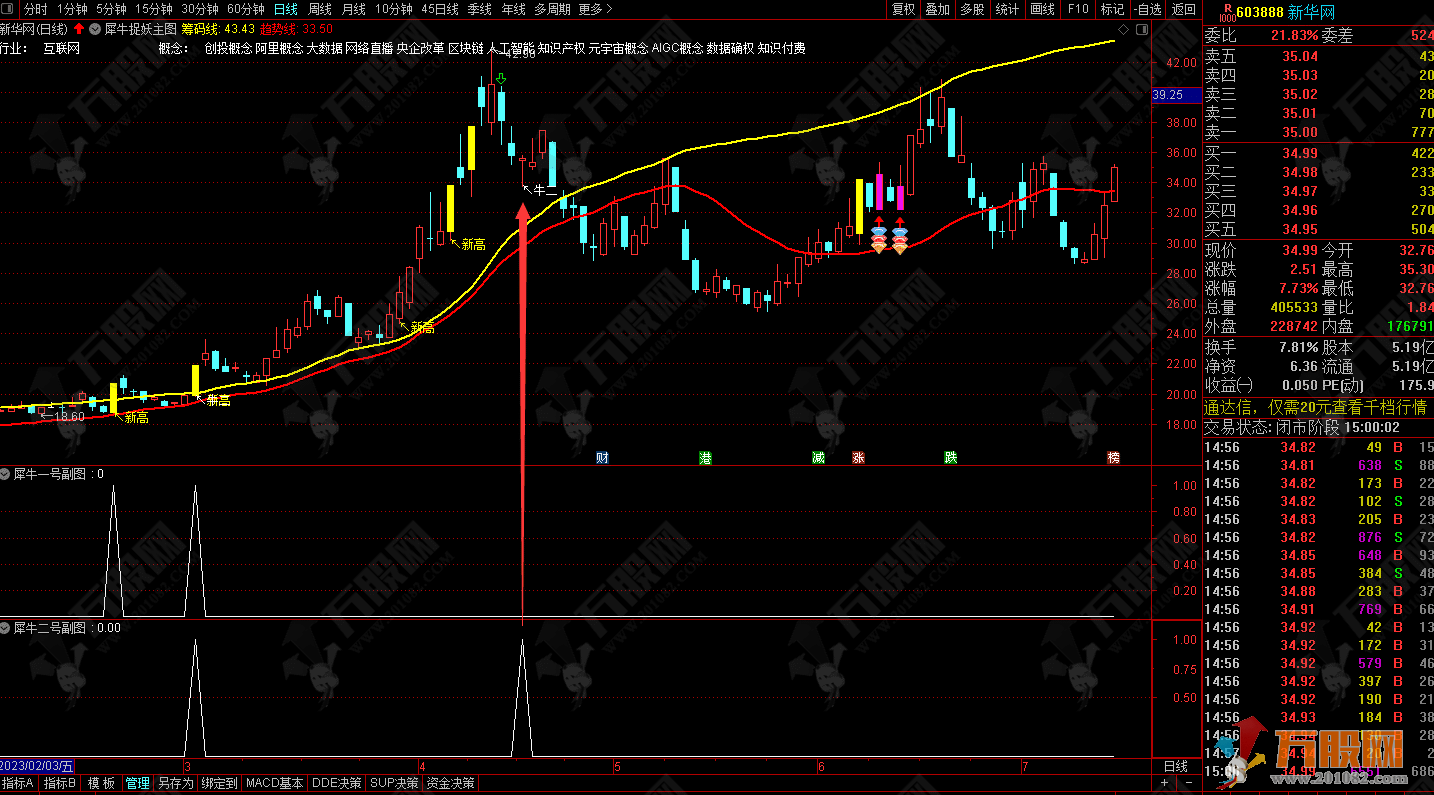The height and width of the screenshot is (795, 1434).
Task: Click the 复权 toolbar button
Action: [903, 9]
